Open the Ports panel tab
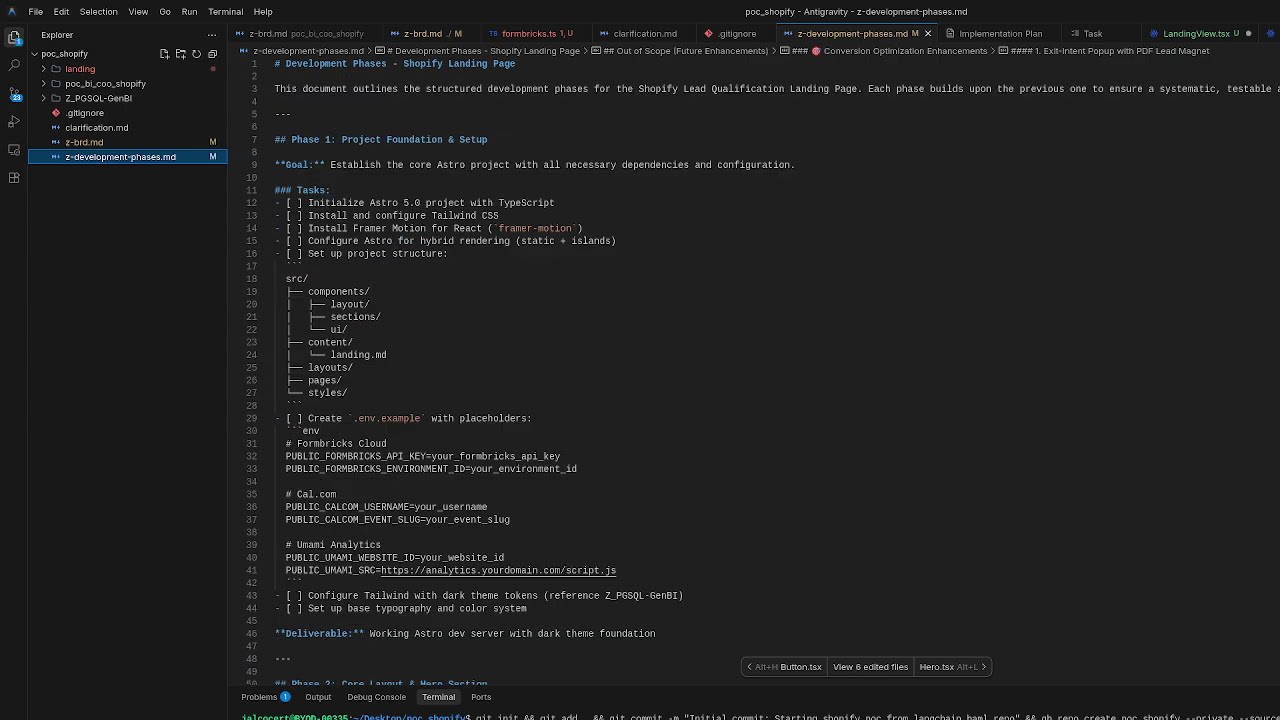Viewport: 1280px width, 720px height. 481,697
